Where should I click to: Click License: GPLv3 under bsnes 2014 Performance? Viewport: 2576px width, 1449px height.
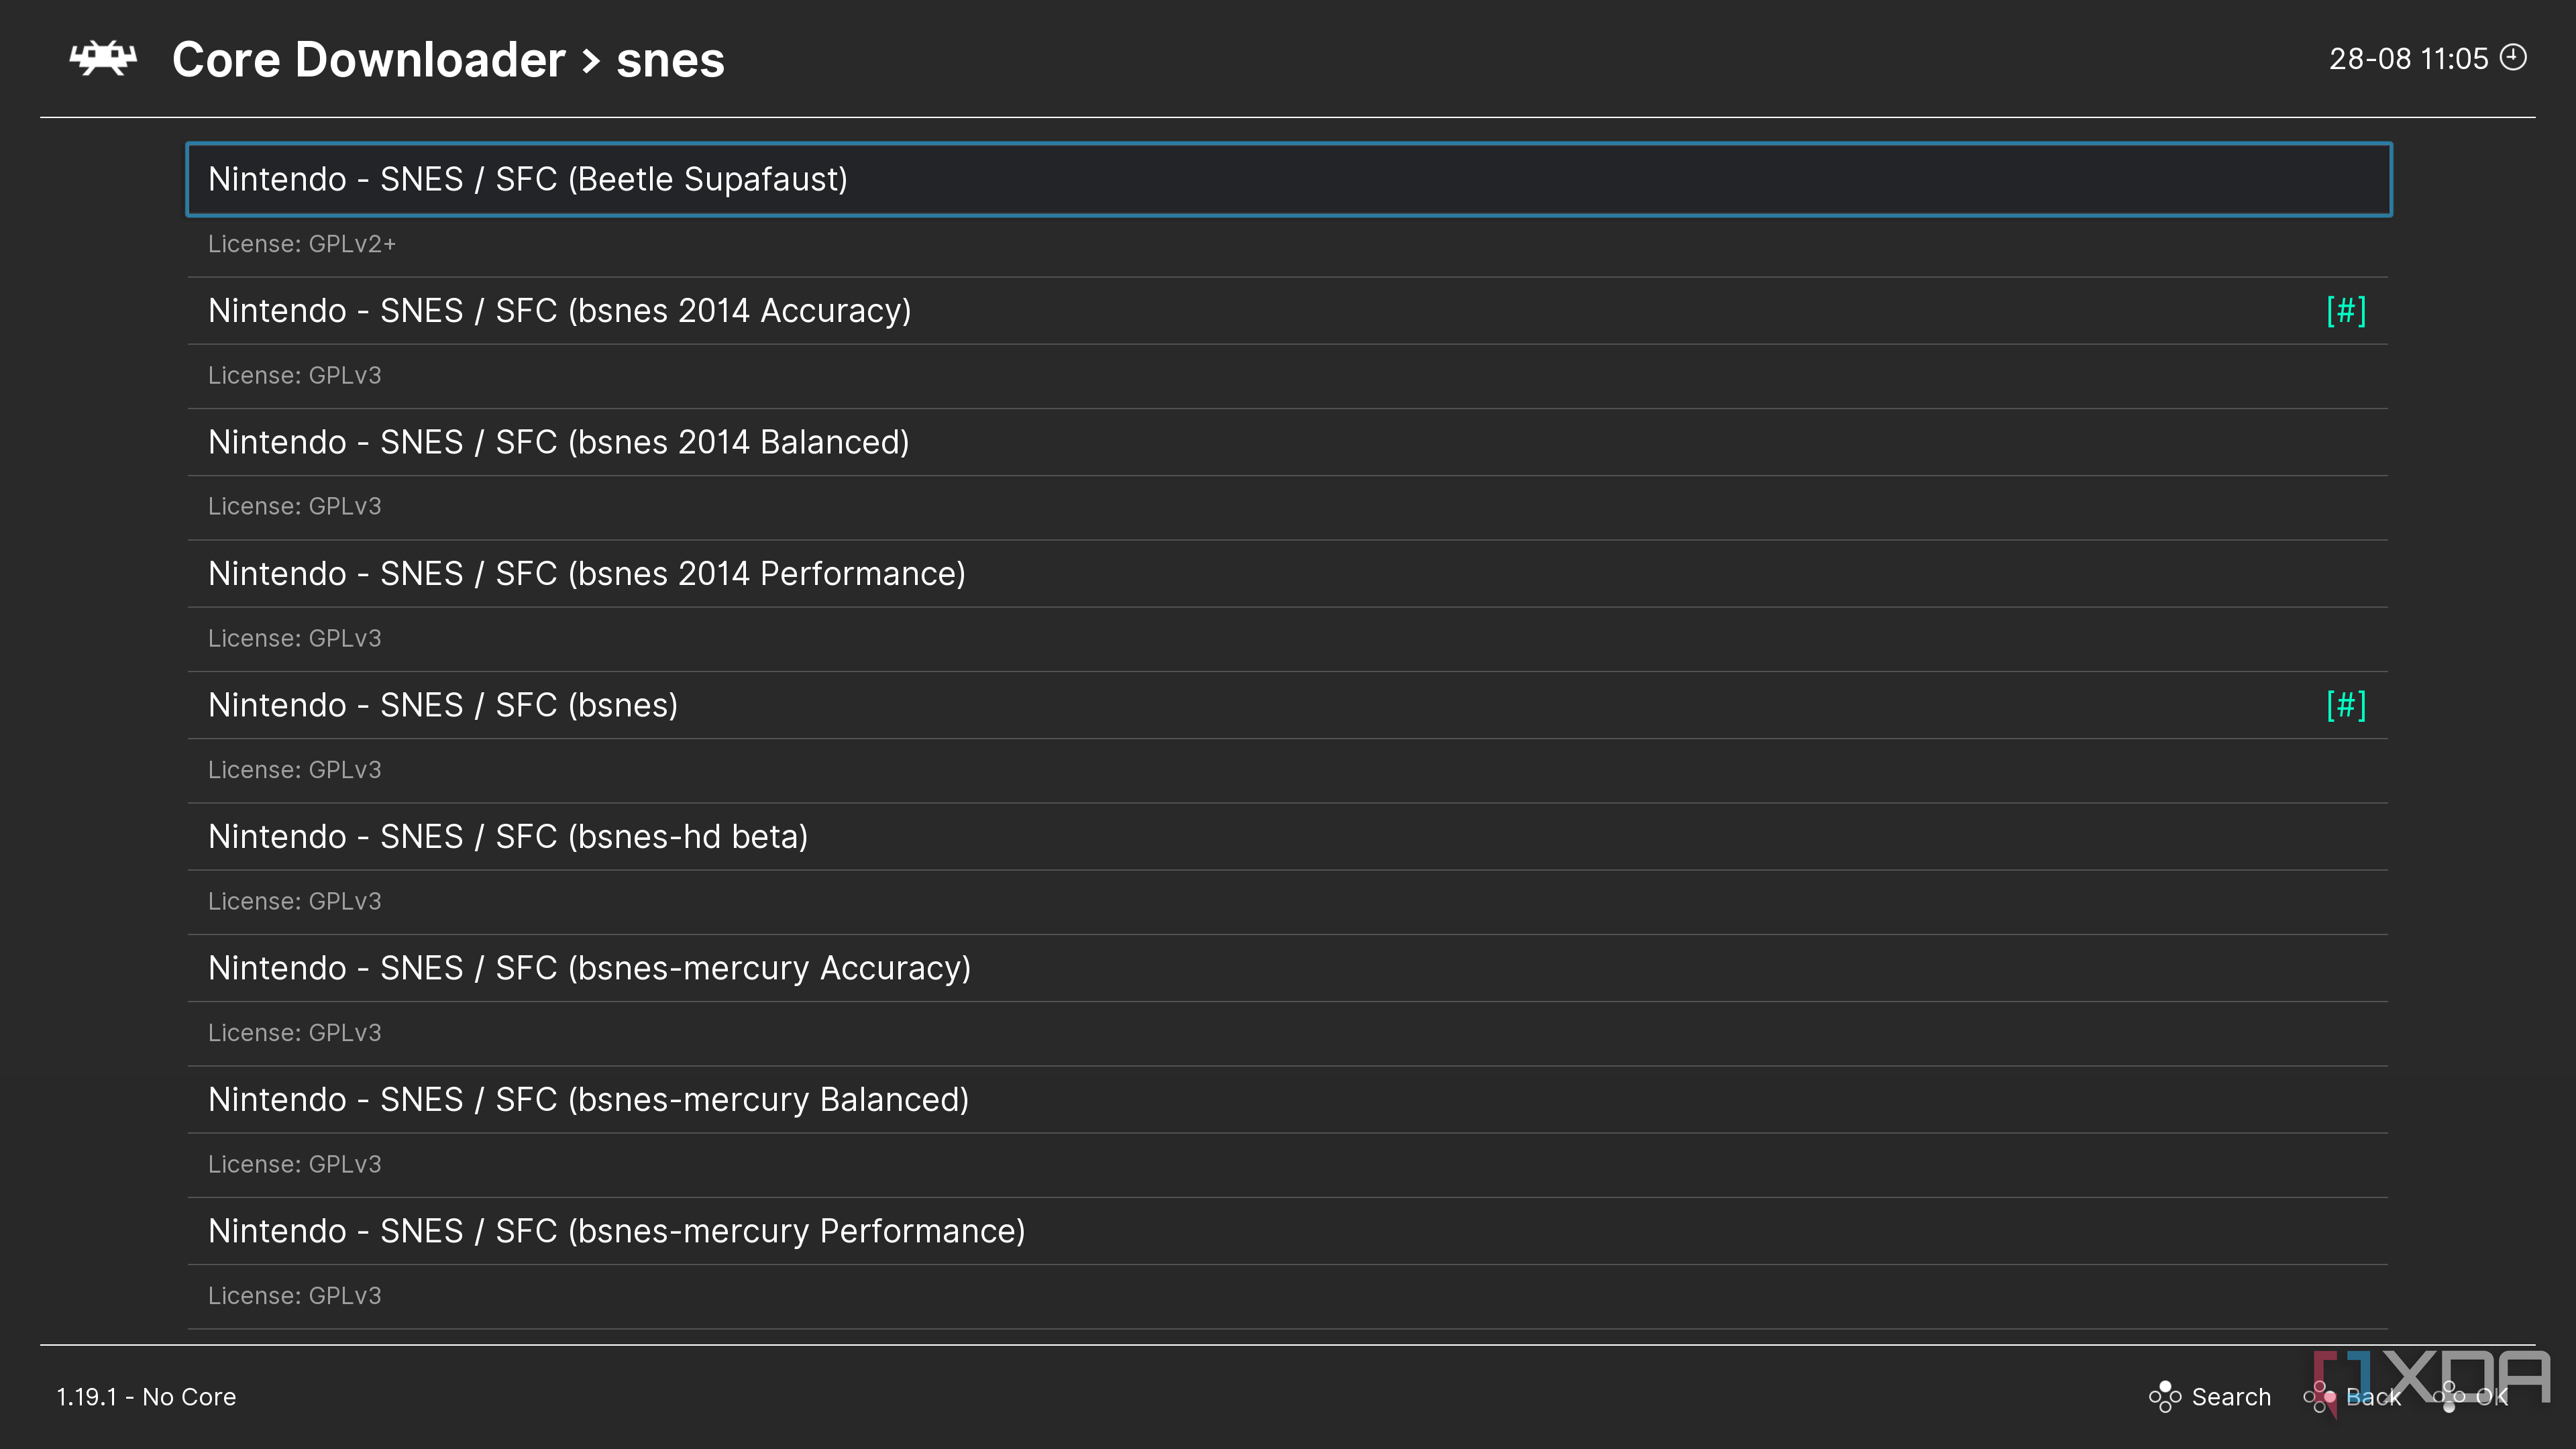click(x=295, y=639)
